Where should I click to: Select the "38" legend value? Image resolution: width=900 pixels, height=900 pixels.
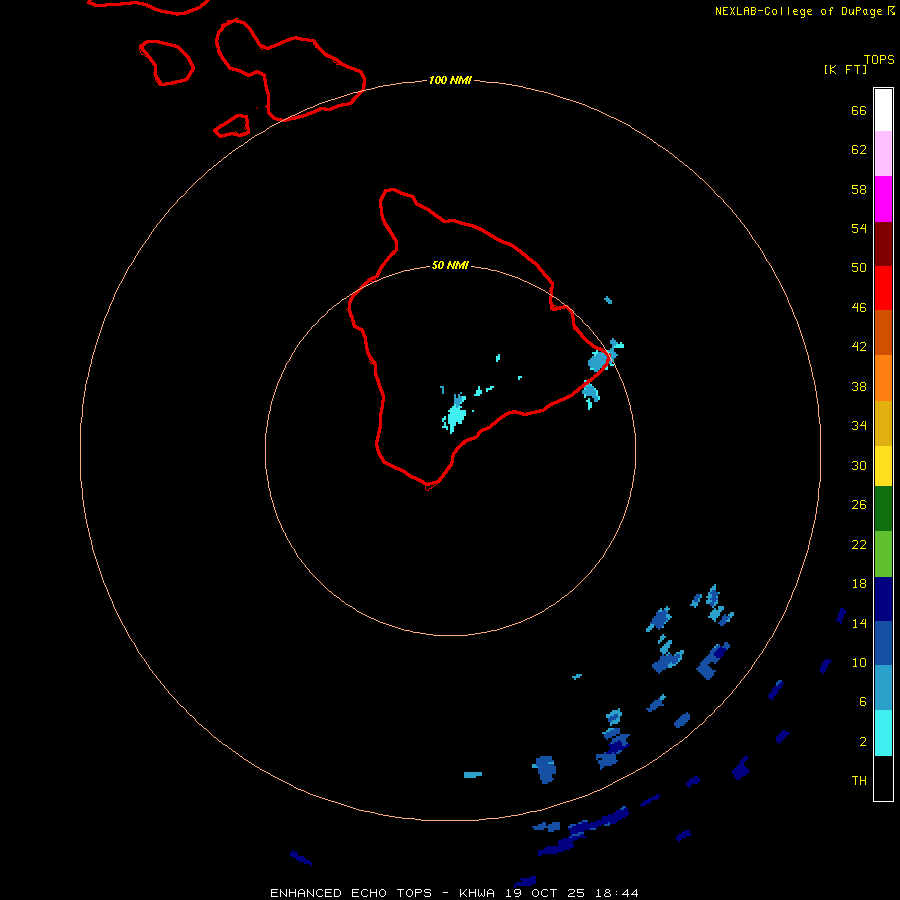(859, 386)
